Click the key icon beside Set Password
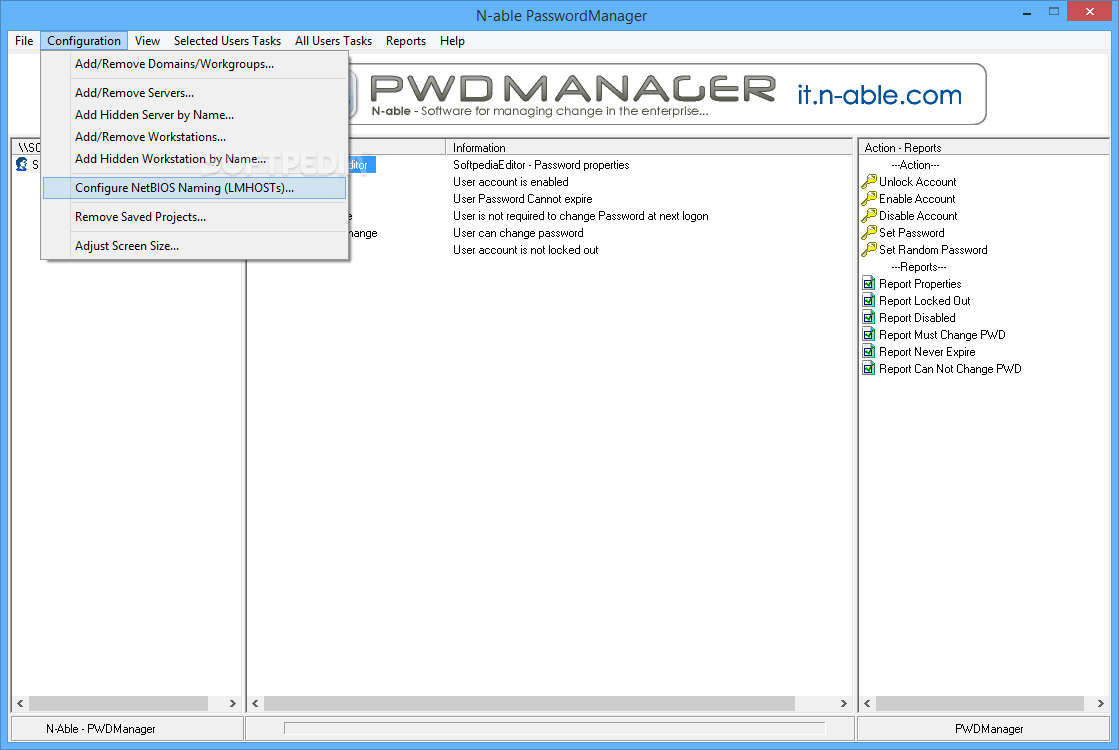The height and width of the screenshot is (750, 1119). click(x=869, y=233)
